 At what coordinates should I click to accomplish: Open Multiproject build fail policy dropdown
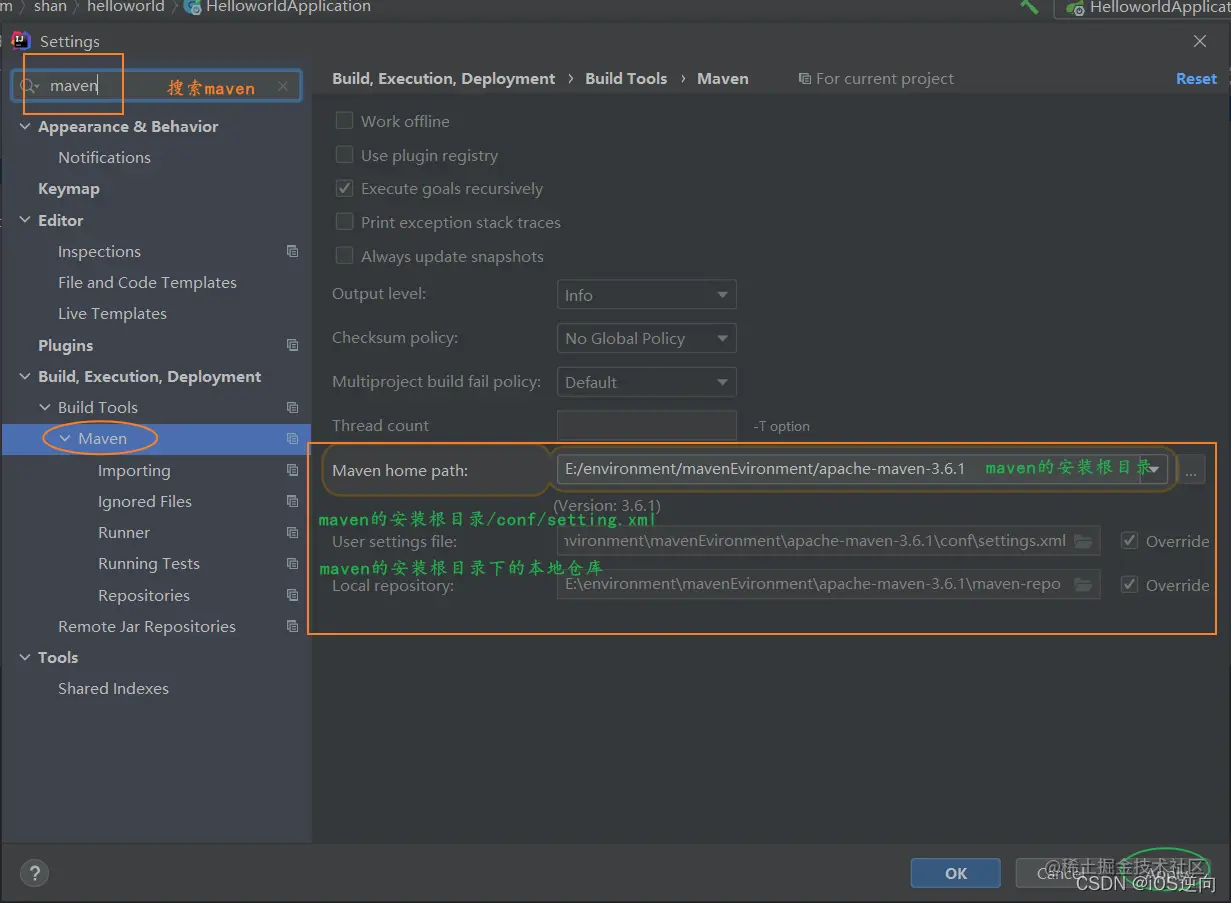click(x=646, y=382)
